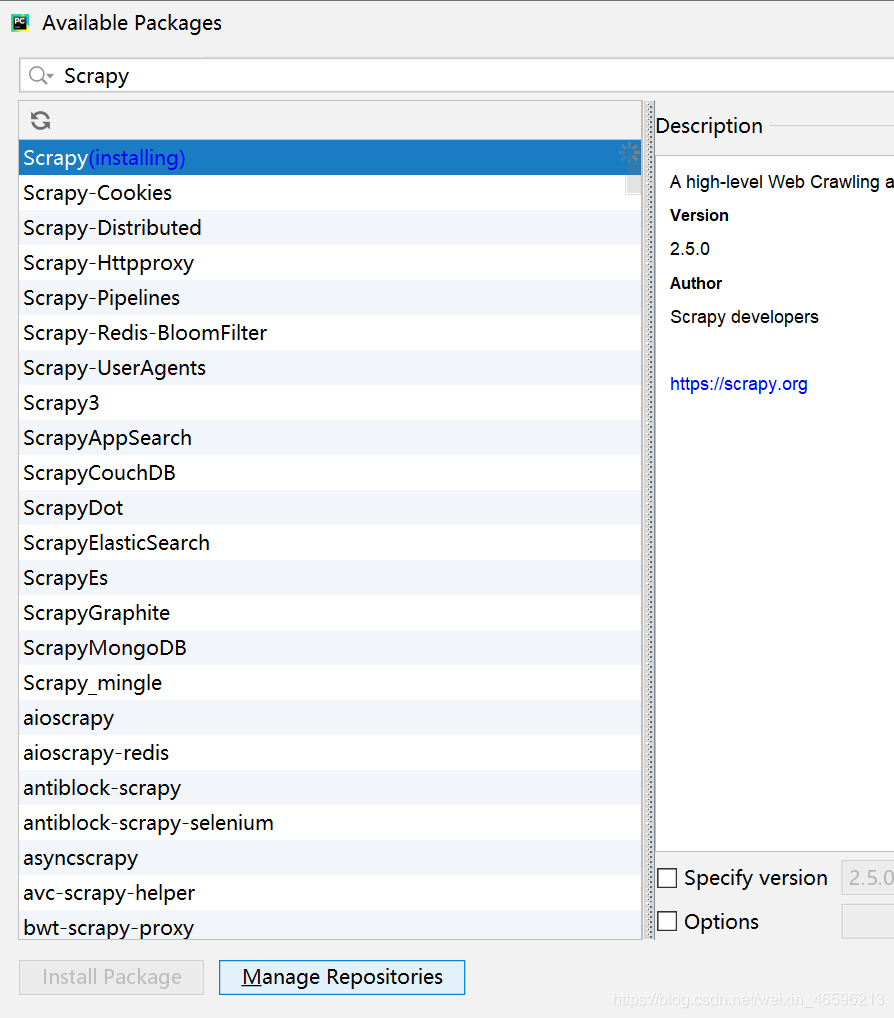
Task: Select the Scrapy (installing) row
Action: [330, 158]
